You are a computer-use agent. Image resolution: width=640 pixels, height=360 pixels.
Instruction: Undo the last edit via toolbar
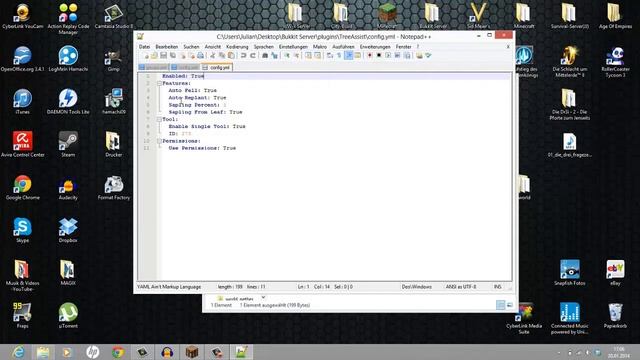[243, 56]
